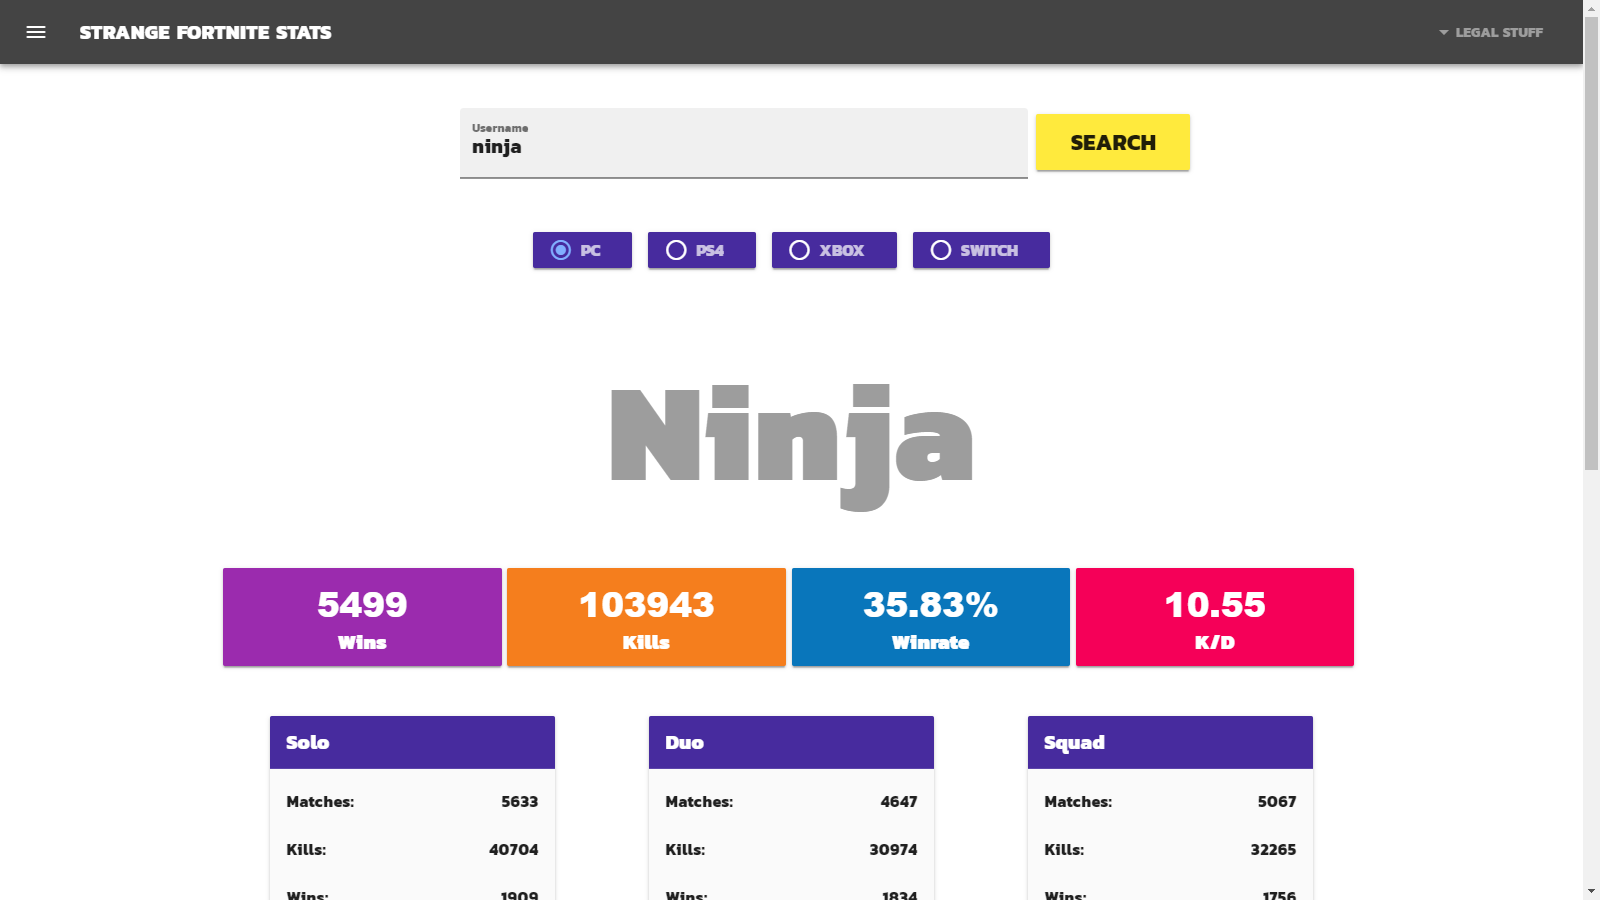Image resolution: width=1600 pixels, height=900 pixels.
Task: Click the yellow Search button
Action: [x=1112, y=142]
